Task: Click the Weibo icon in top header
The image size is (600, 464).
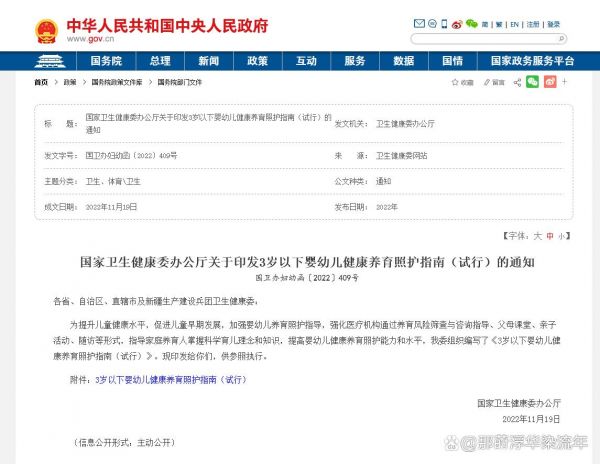Action: click(x=458, y=23)
